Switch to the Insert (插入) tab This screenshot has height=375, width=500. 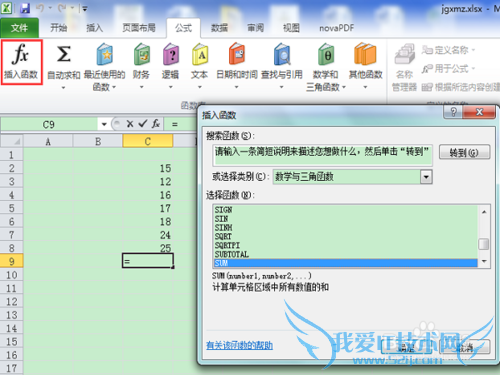tap(95, 28)
